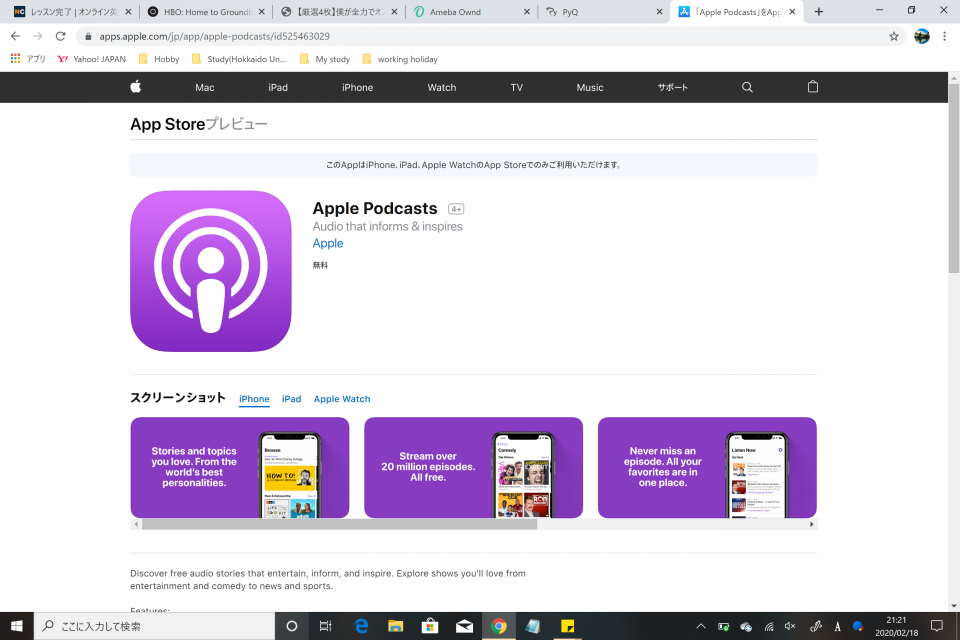Screen dimensions: 960x640
Task: Select the iPhone screenshots tab
Action: (x=254, y=399)
